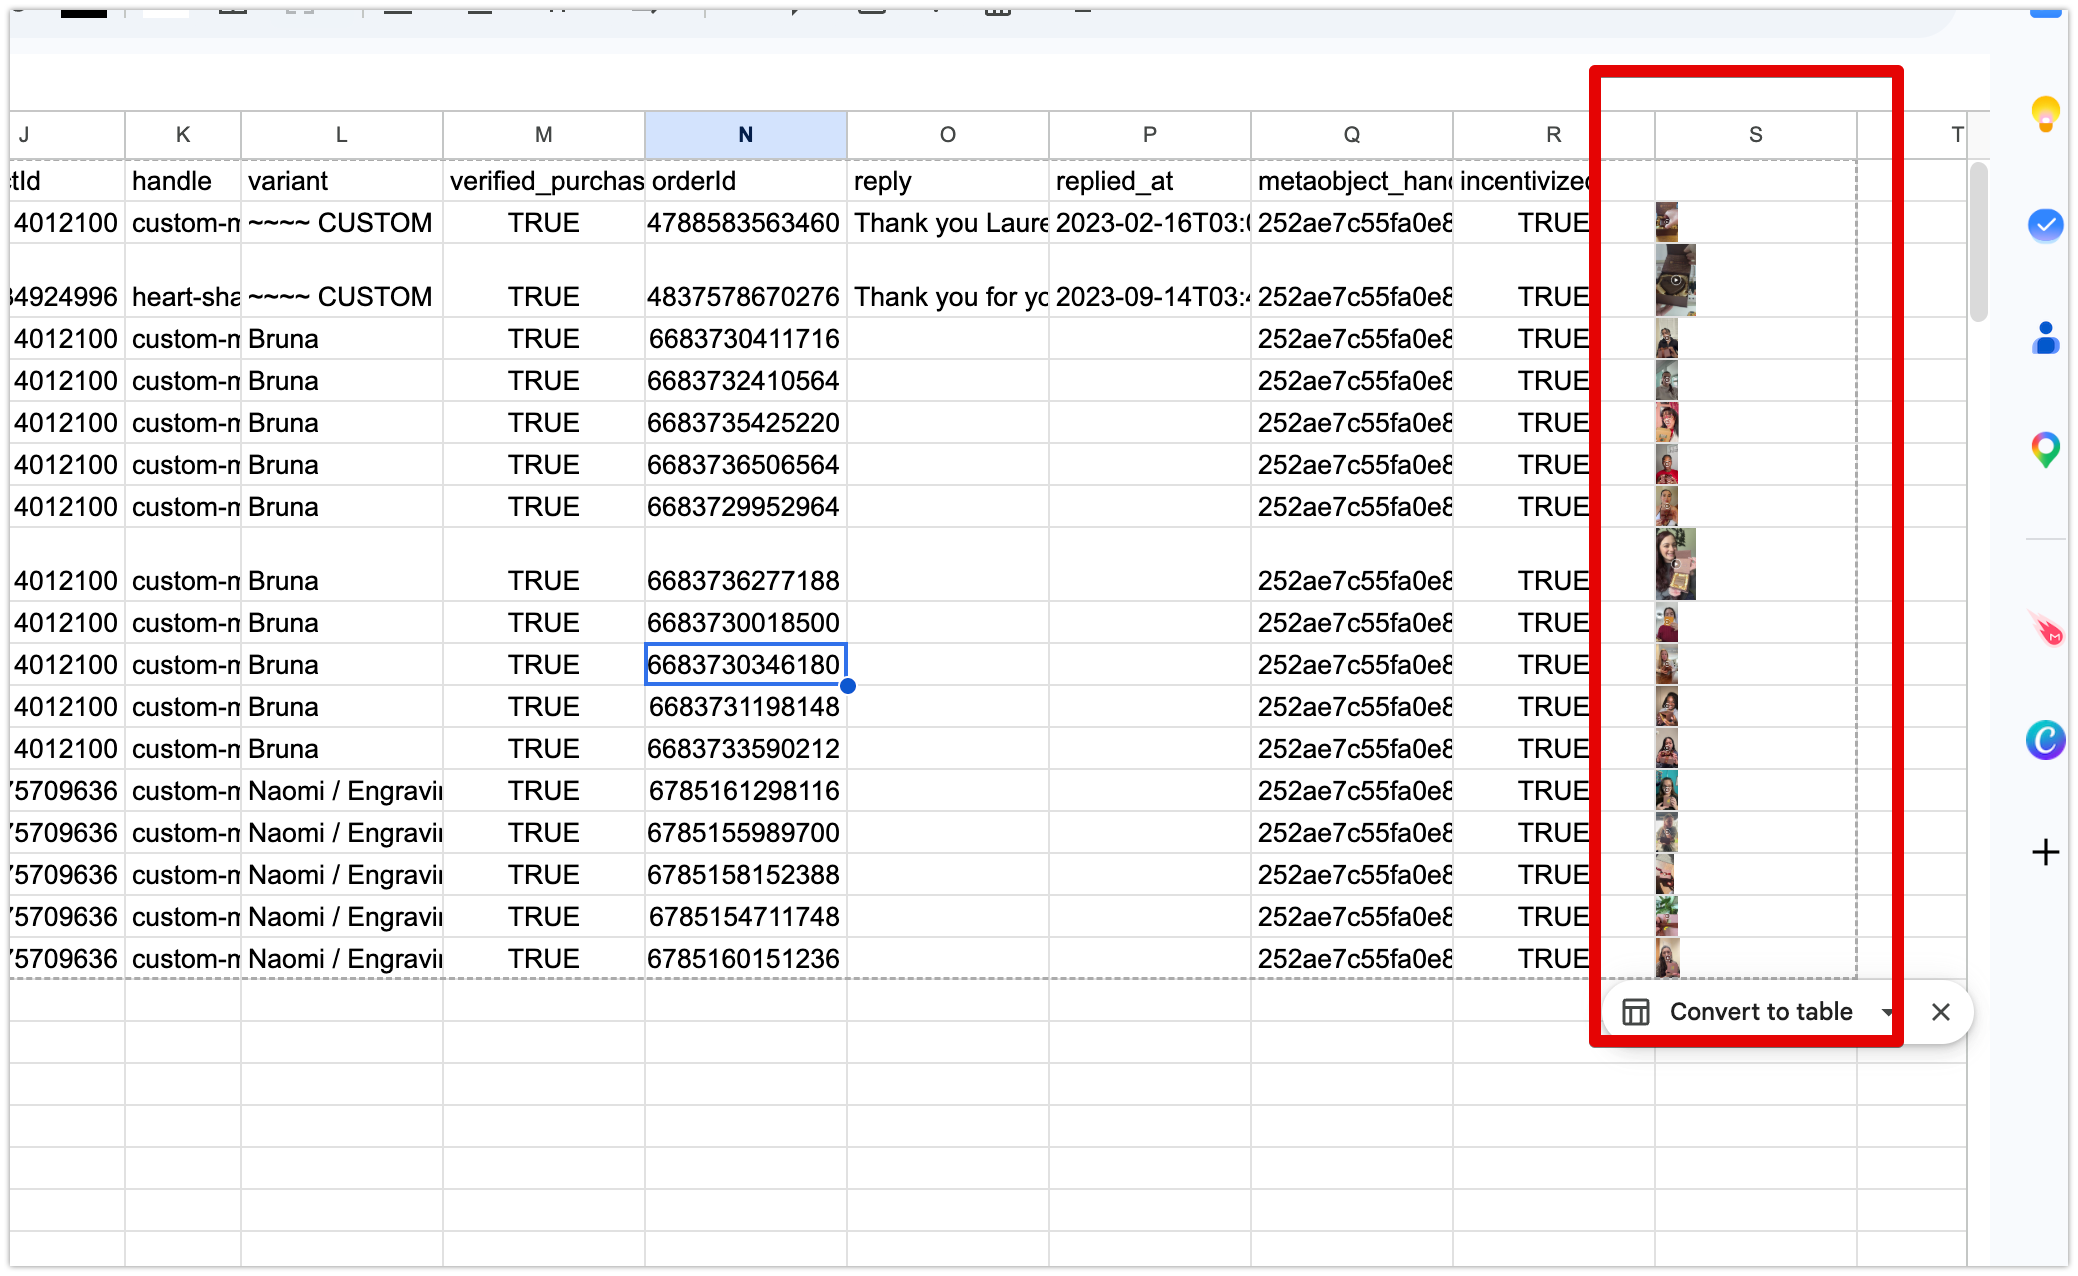Select column P header
Screen dimensions: 2078x1276
[1149, 135]
